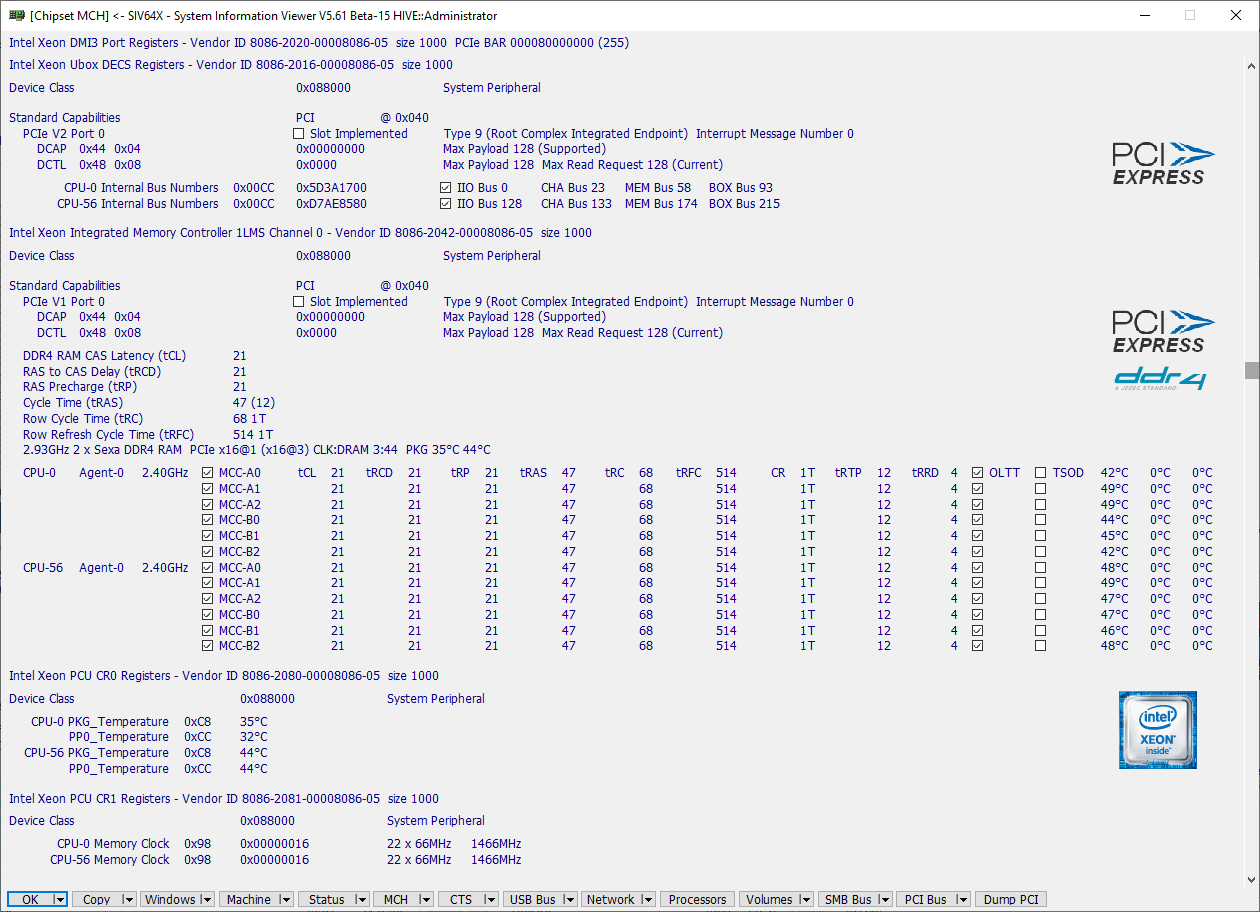
Task: Click the DDR4 RAM CAS Latency (tCL) label
Action: [105, 356]
